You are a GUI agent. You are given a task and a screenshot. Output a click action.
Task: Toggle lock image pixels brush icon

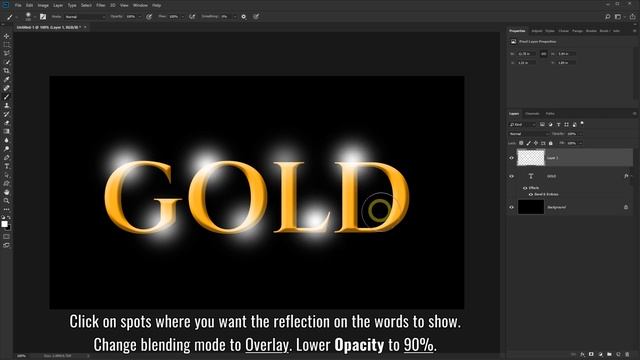[x=529, y=143]
